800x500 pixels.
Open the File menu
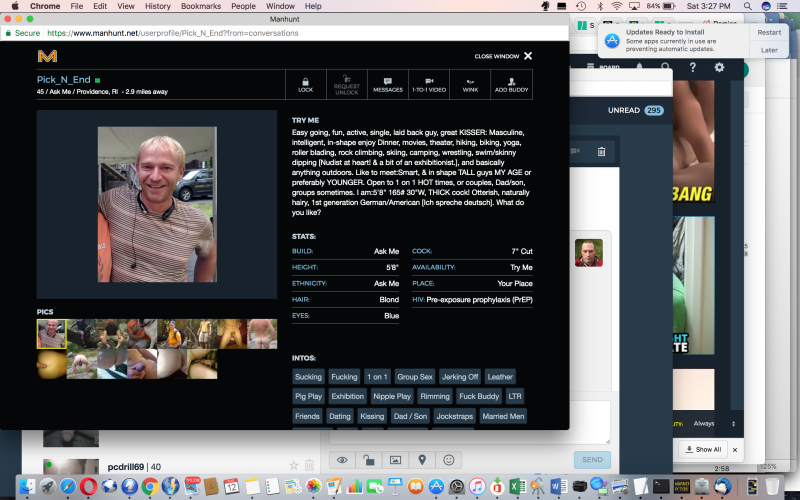[77, 6]
